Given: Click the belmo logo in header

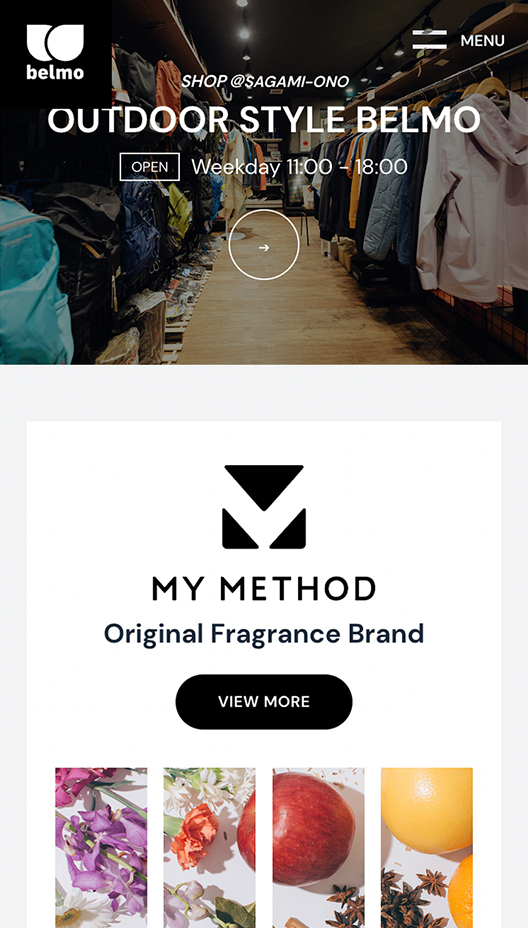Looking at the screenshot, I should tap(55, 53).
